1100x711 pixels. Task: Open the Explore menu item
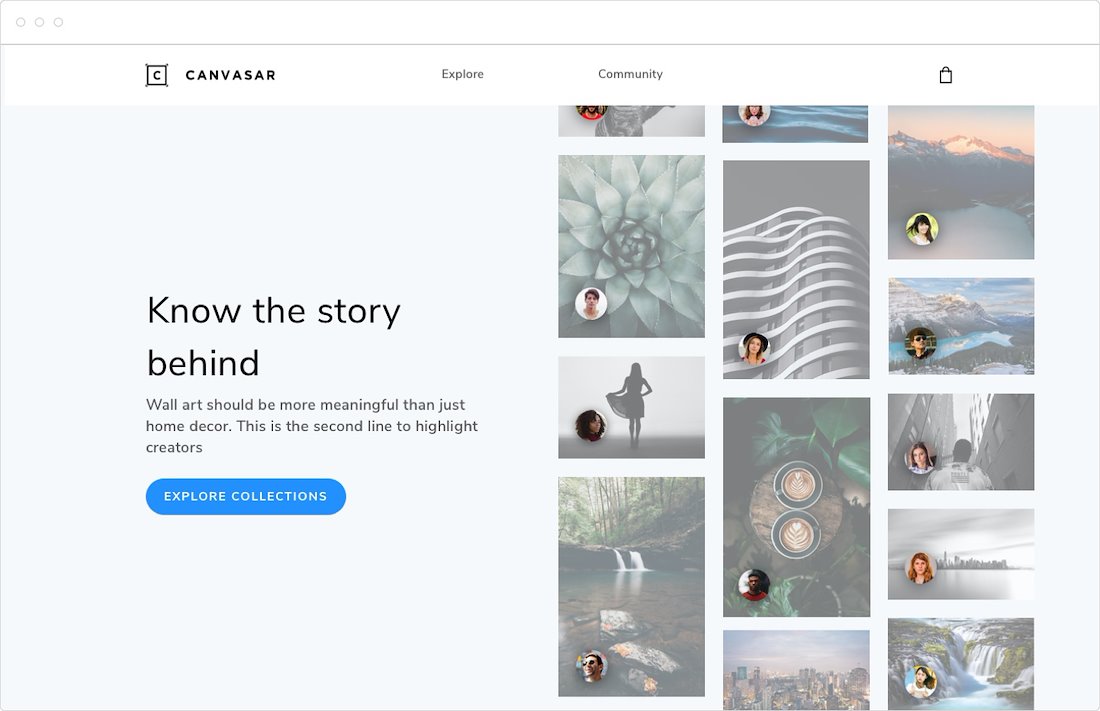(x=462, y=74)
